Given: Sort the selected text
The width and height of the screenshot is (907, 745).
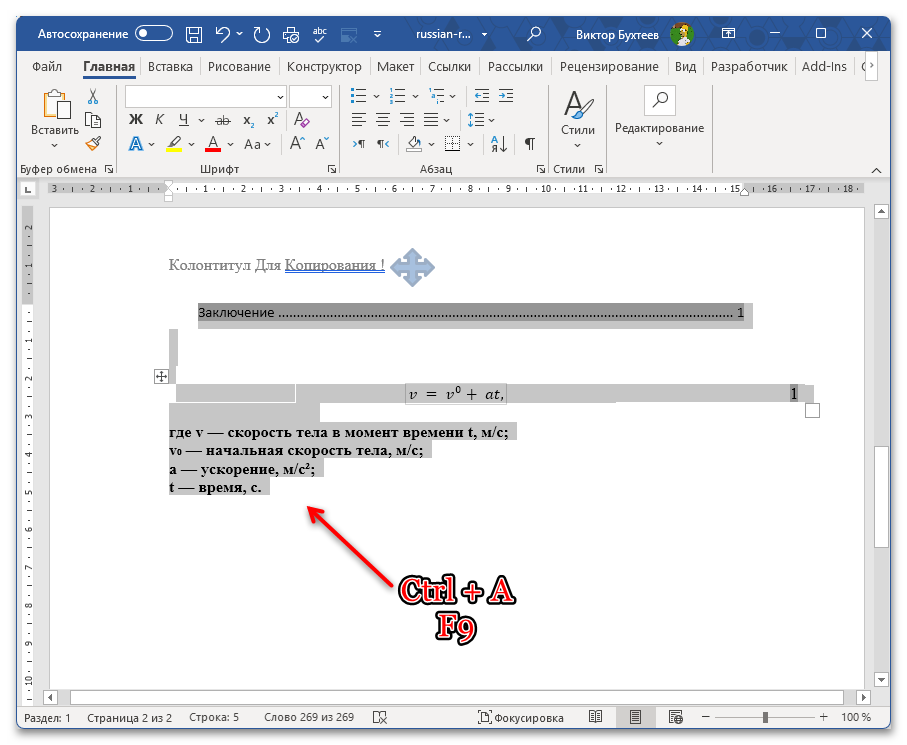Looking at the screenshot, I should point(499,143).
